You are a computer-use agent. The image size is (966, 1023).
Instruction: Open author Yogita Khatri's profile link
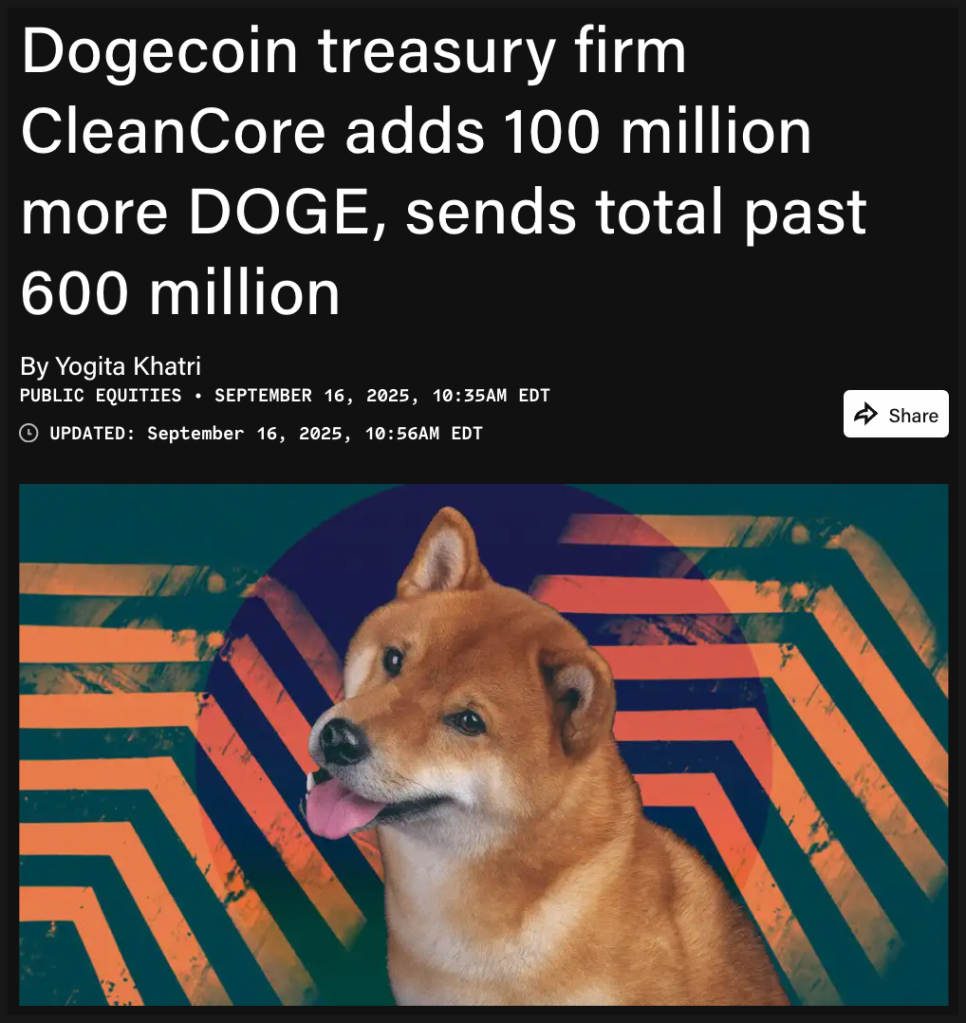(128, 366)
